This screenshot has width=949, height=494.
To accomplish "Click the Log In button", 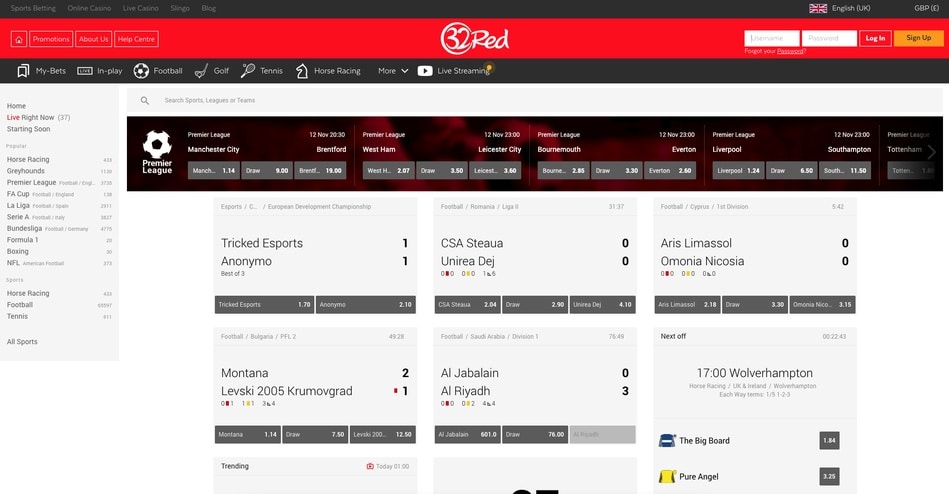I will (x=875, y=38).
